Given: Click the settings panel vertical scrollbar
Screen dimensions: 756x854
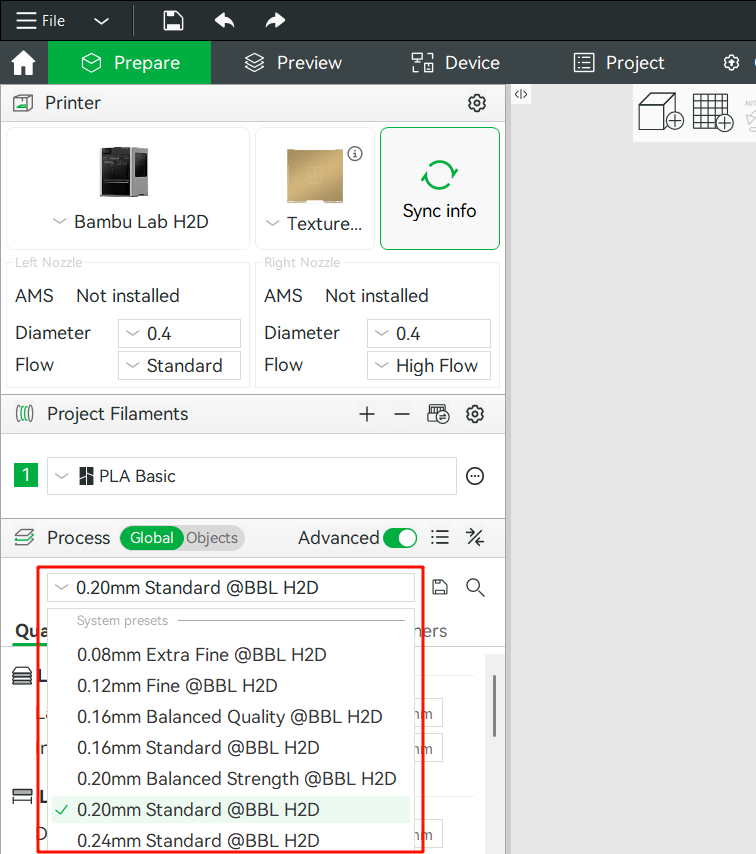Looking at the screenshot, I should [494, 705].
